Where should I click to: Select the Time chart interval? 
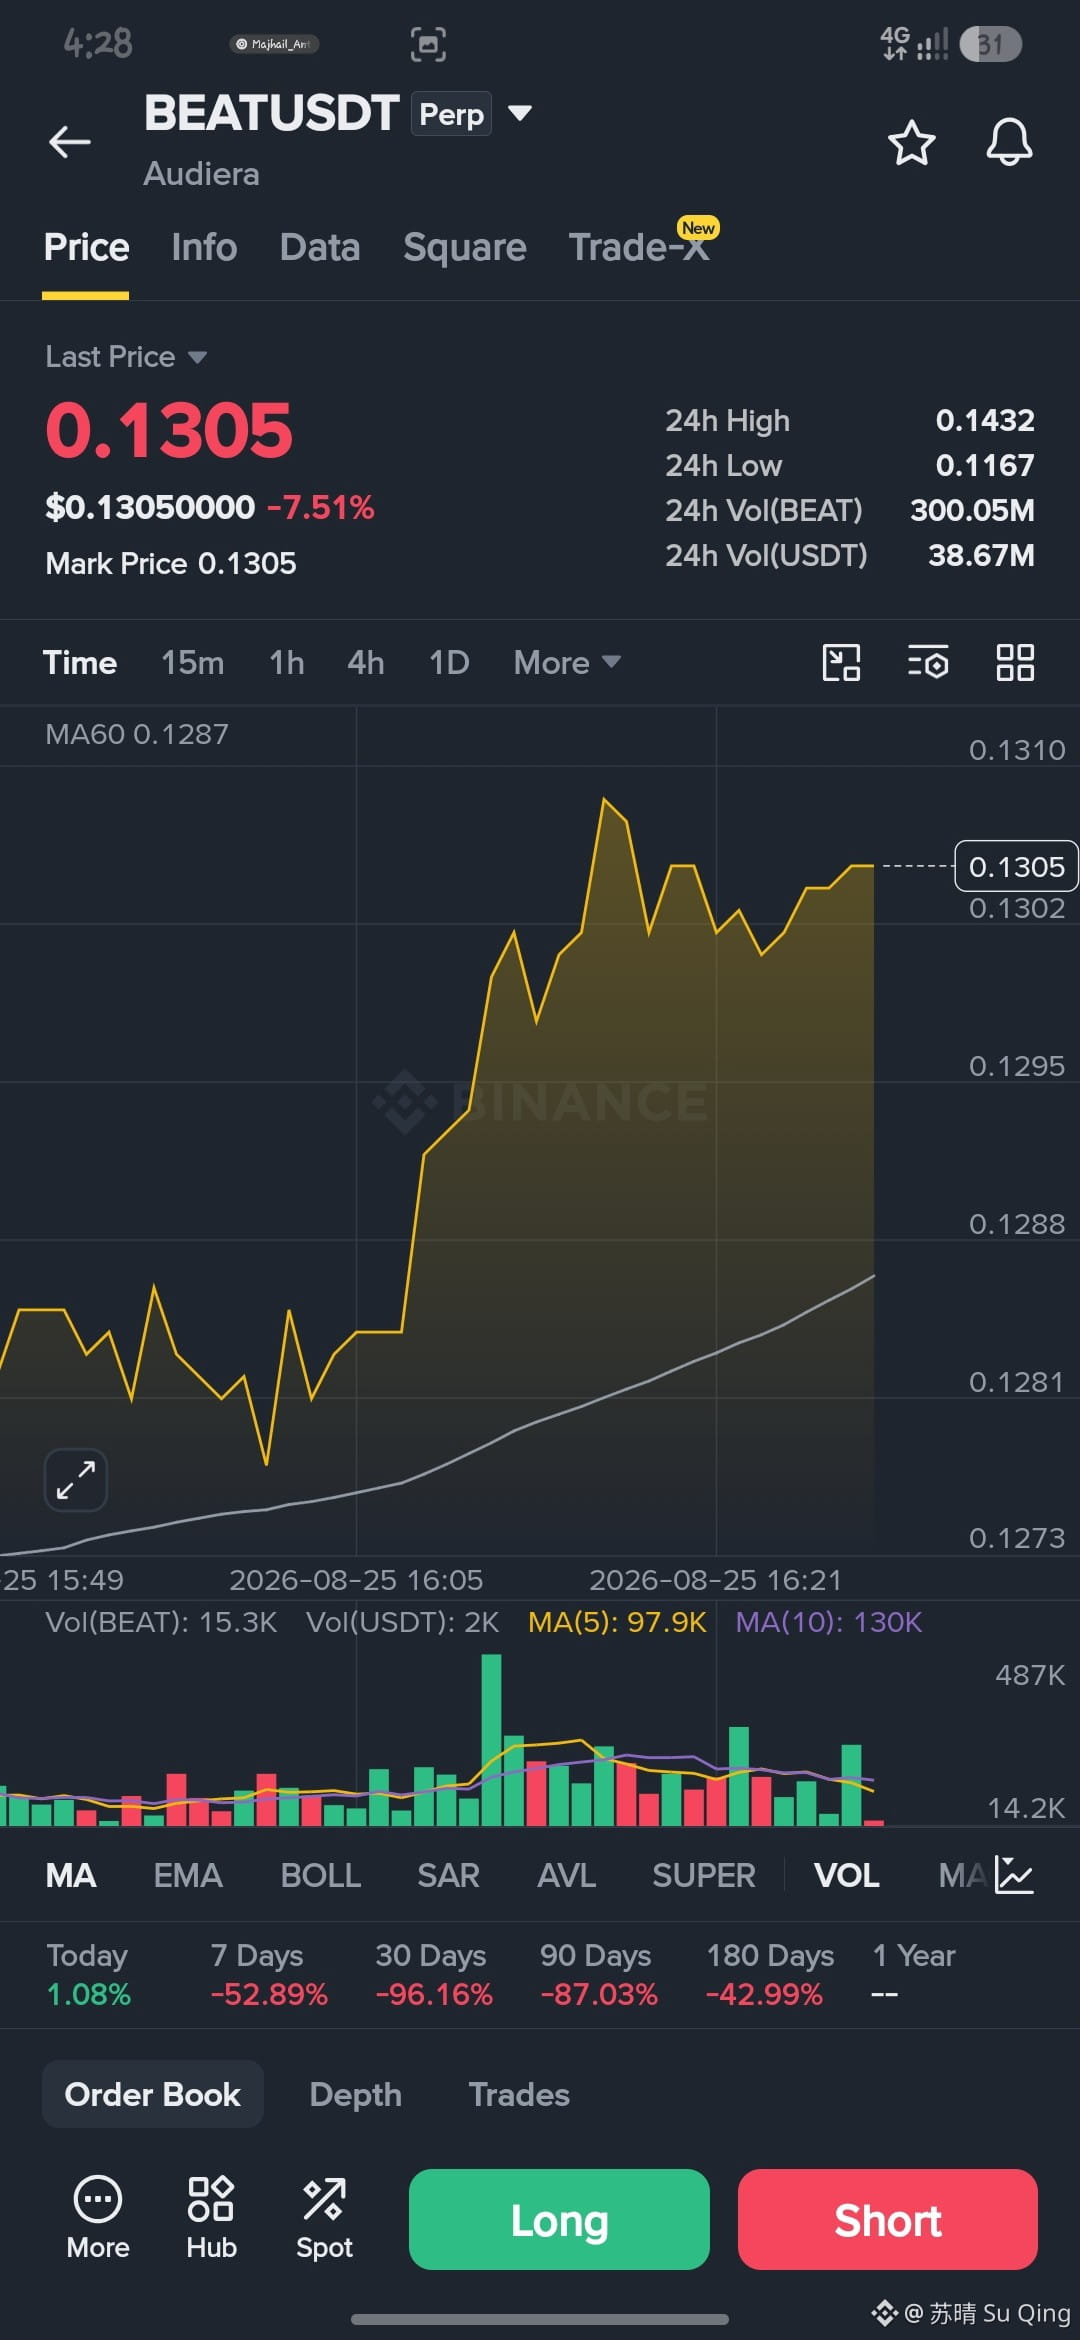(80, 662)
